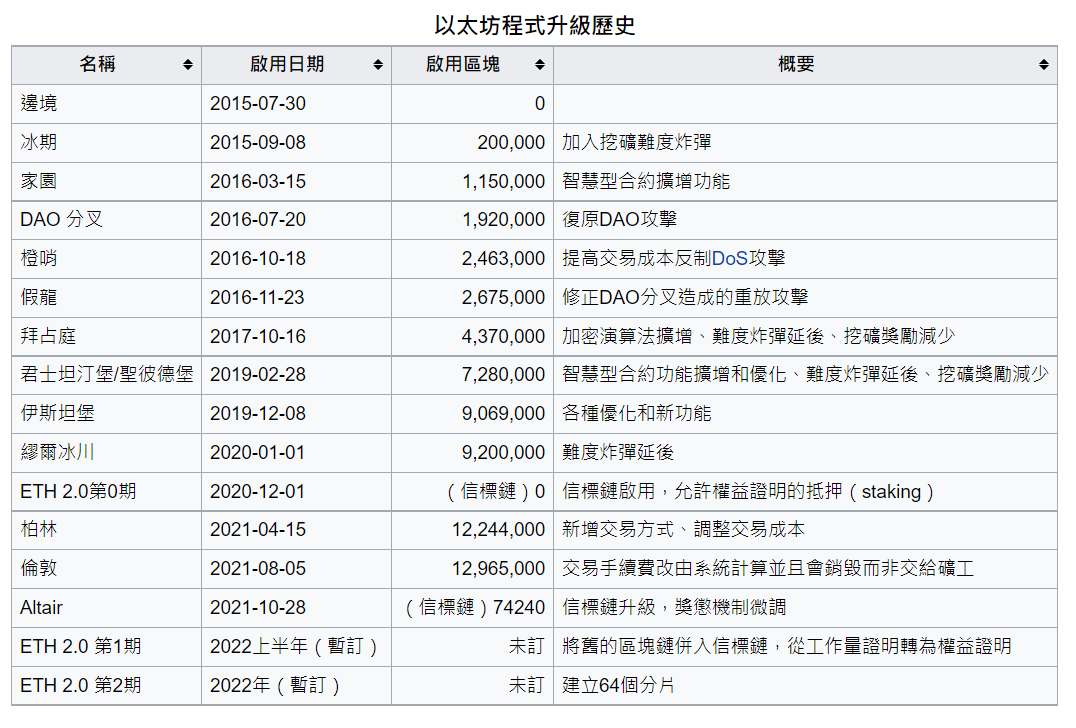1076x728 pixels.
Task: Click date 2020-12-01
Action: tap(258, 492)
